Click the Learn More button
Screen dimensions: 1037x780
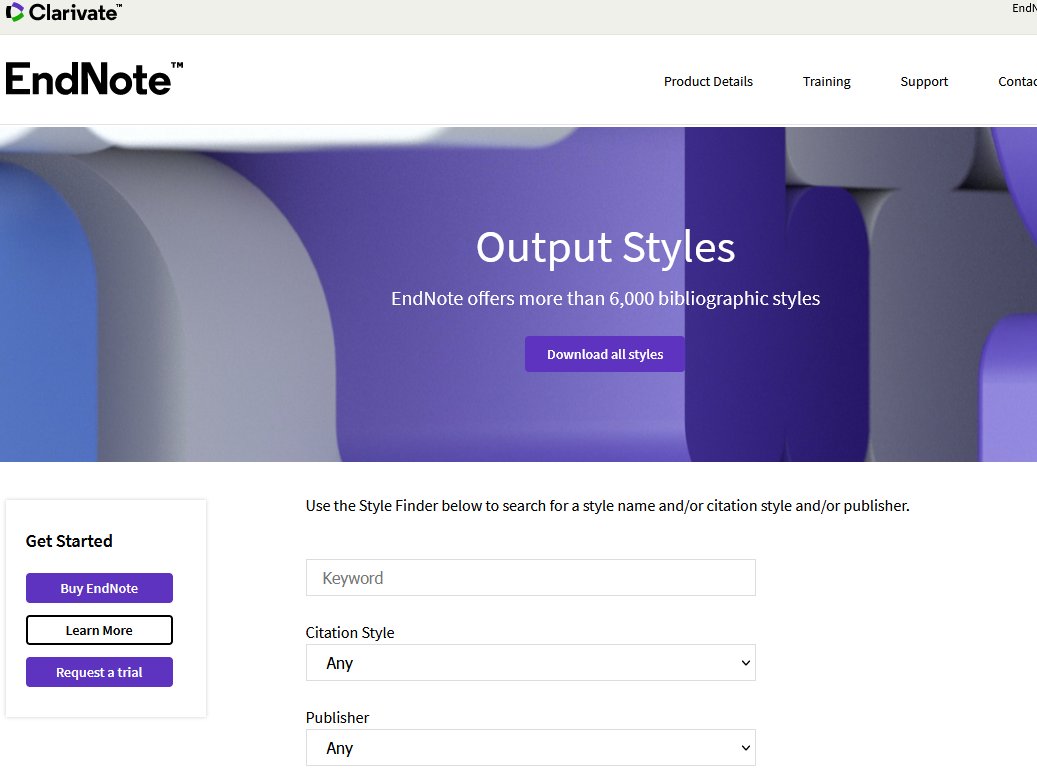click(99, 630)
